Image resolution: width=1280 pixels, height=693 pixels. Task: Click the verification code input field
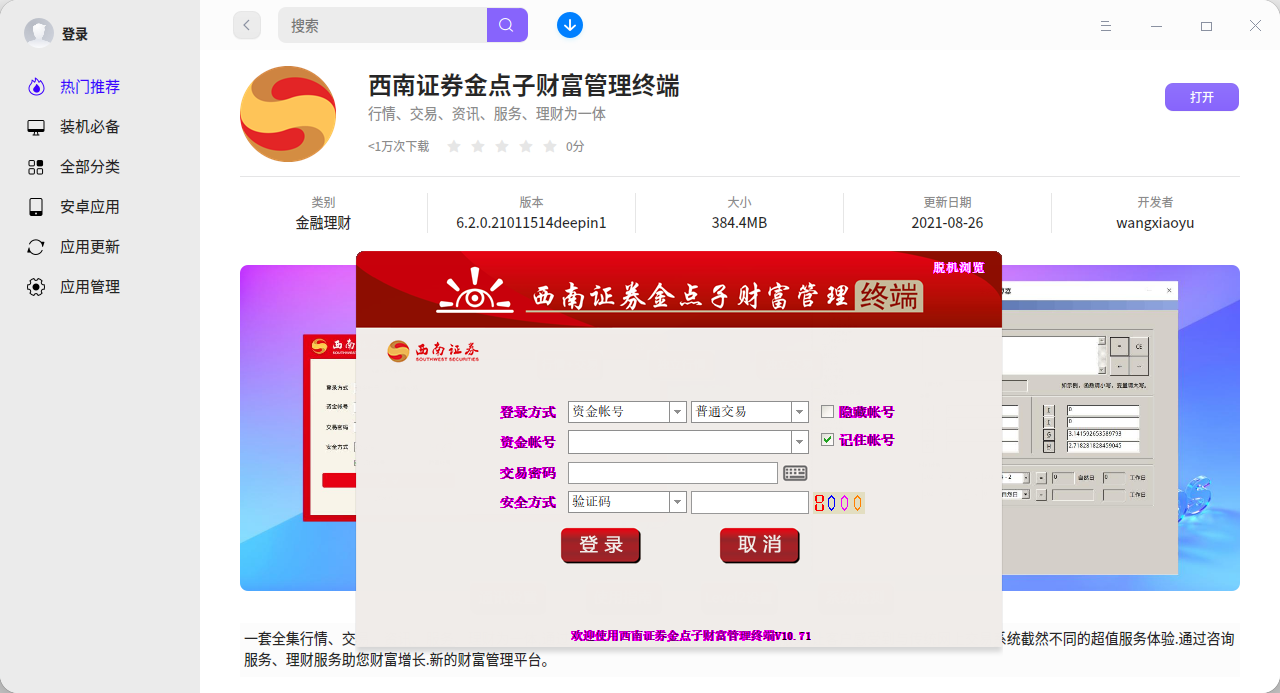pos(749,502)
